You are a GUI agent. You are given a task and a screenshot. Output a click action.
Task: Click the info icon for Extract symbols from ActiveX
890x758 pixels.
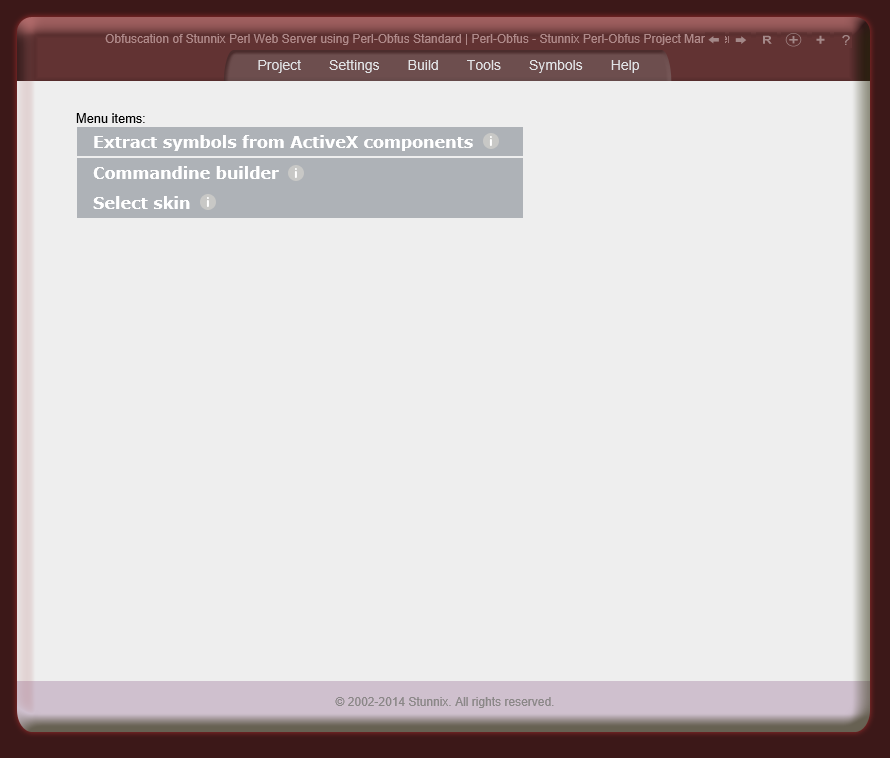(491, 142)
